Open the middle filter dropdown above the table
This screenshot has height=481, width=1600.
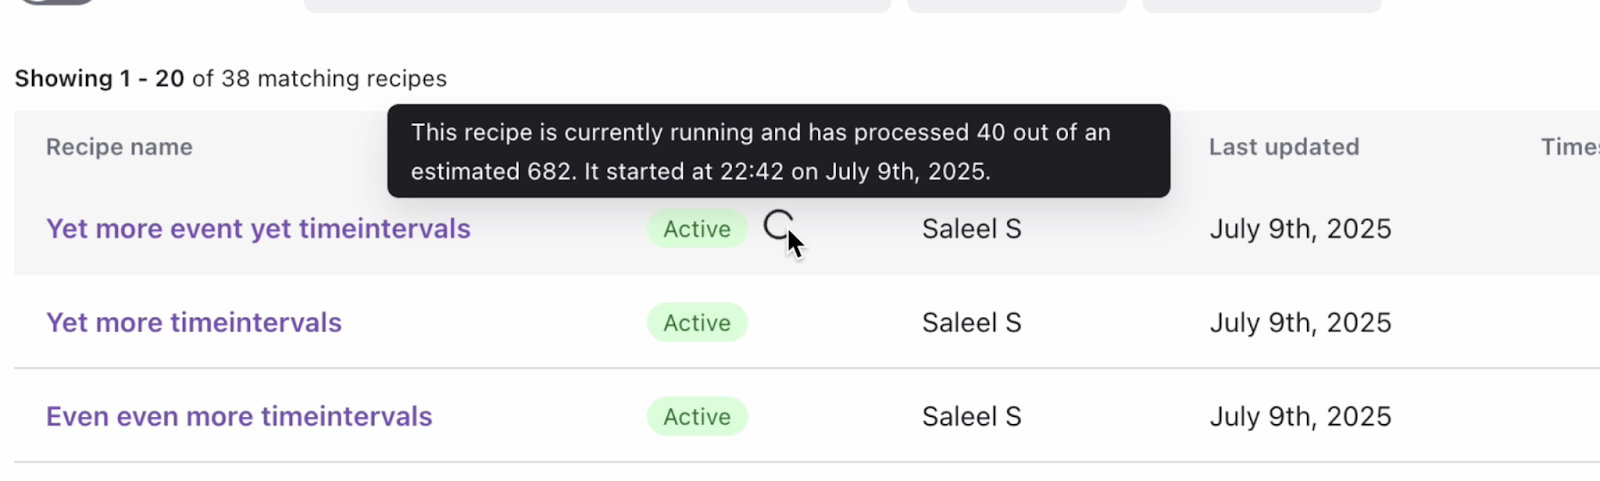[x=1017, y=5]
